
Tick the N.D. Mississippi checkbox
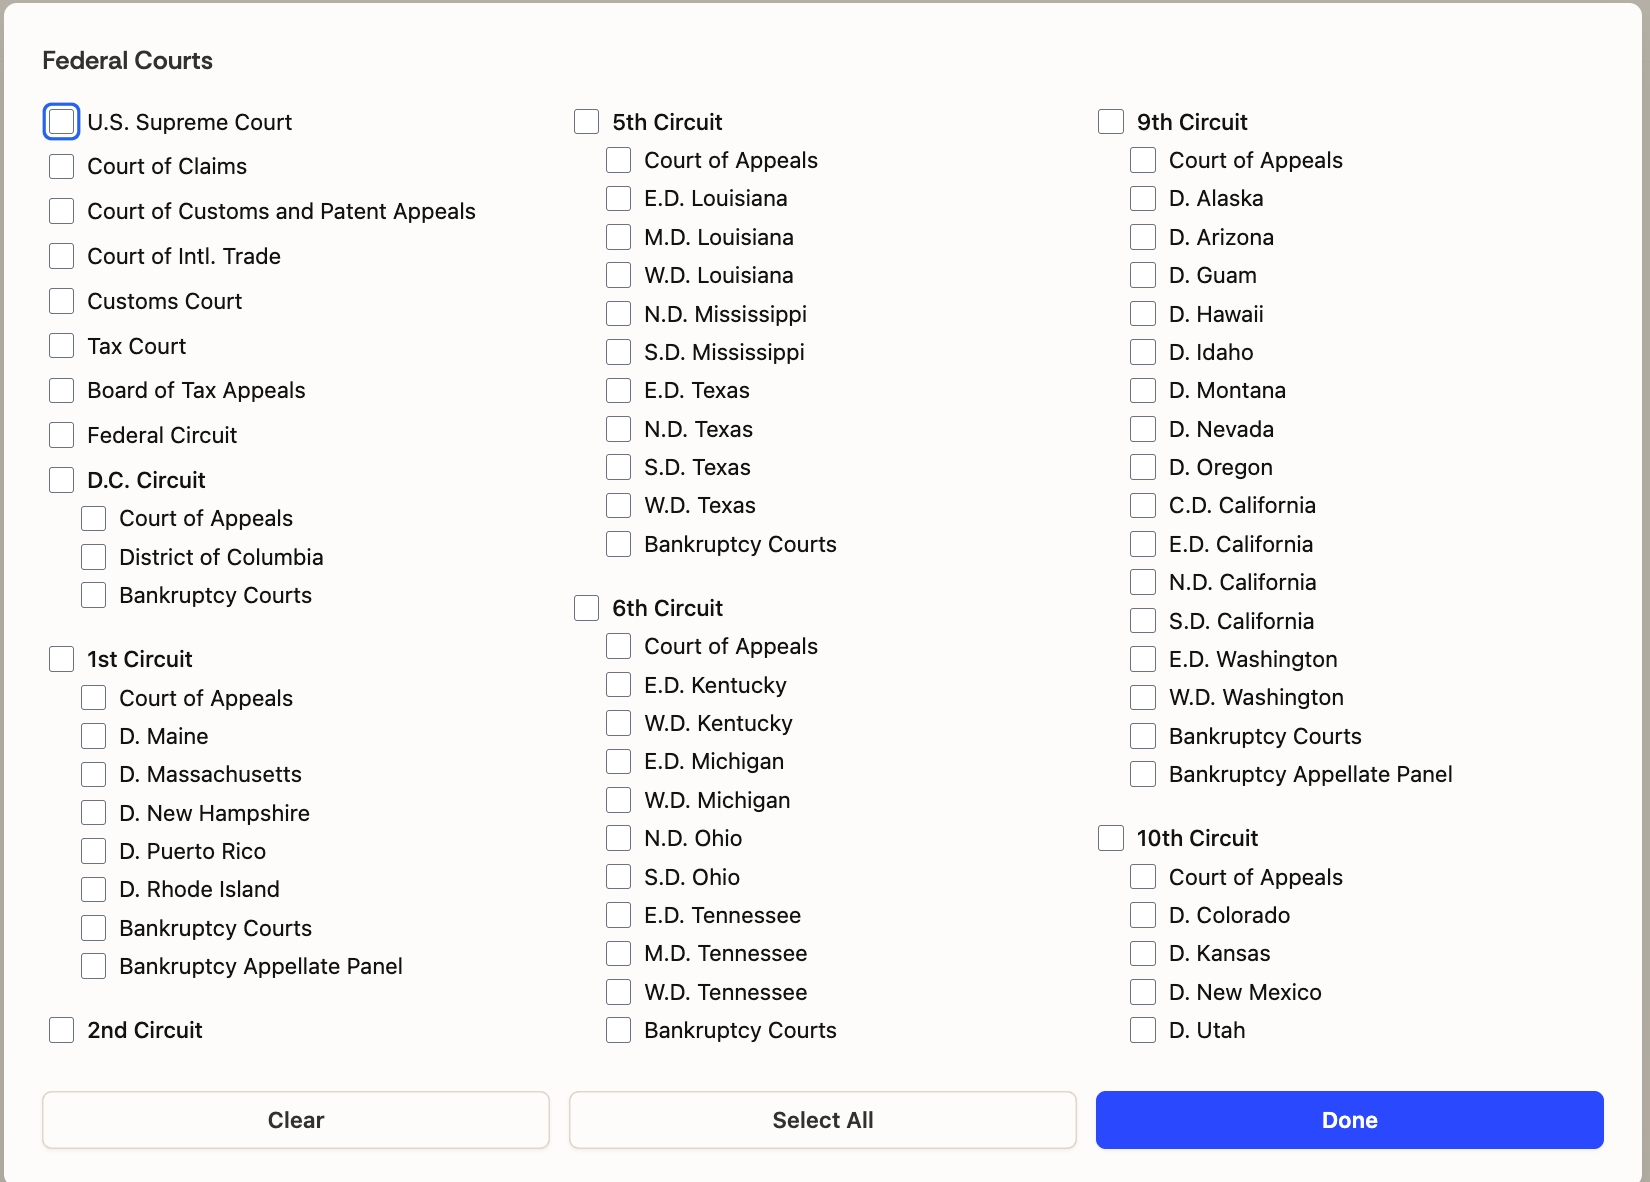[x=619, y=314]
